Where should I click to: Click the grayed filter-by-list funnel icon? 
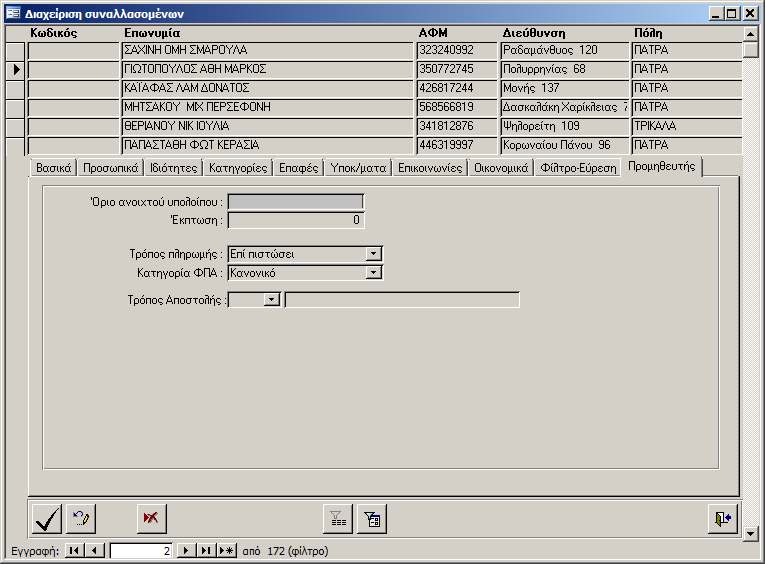(338, 518)
